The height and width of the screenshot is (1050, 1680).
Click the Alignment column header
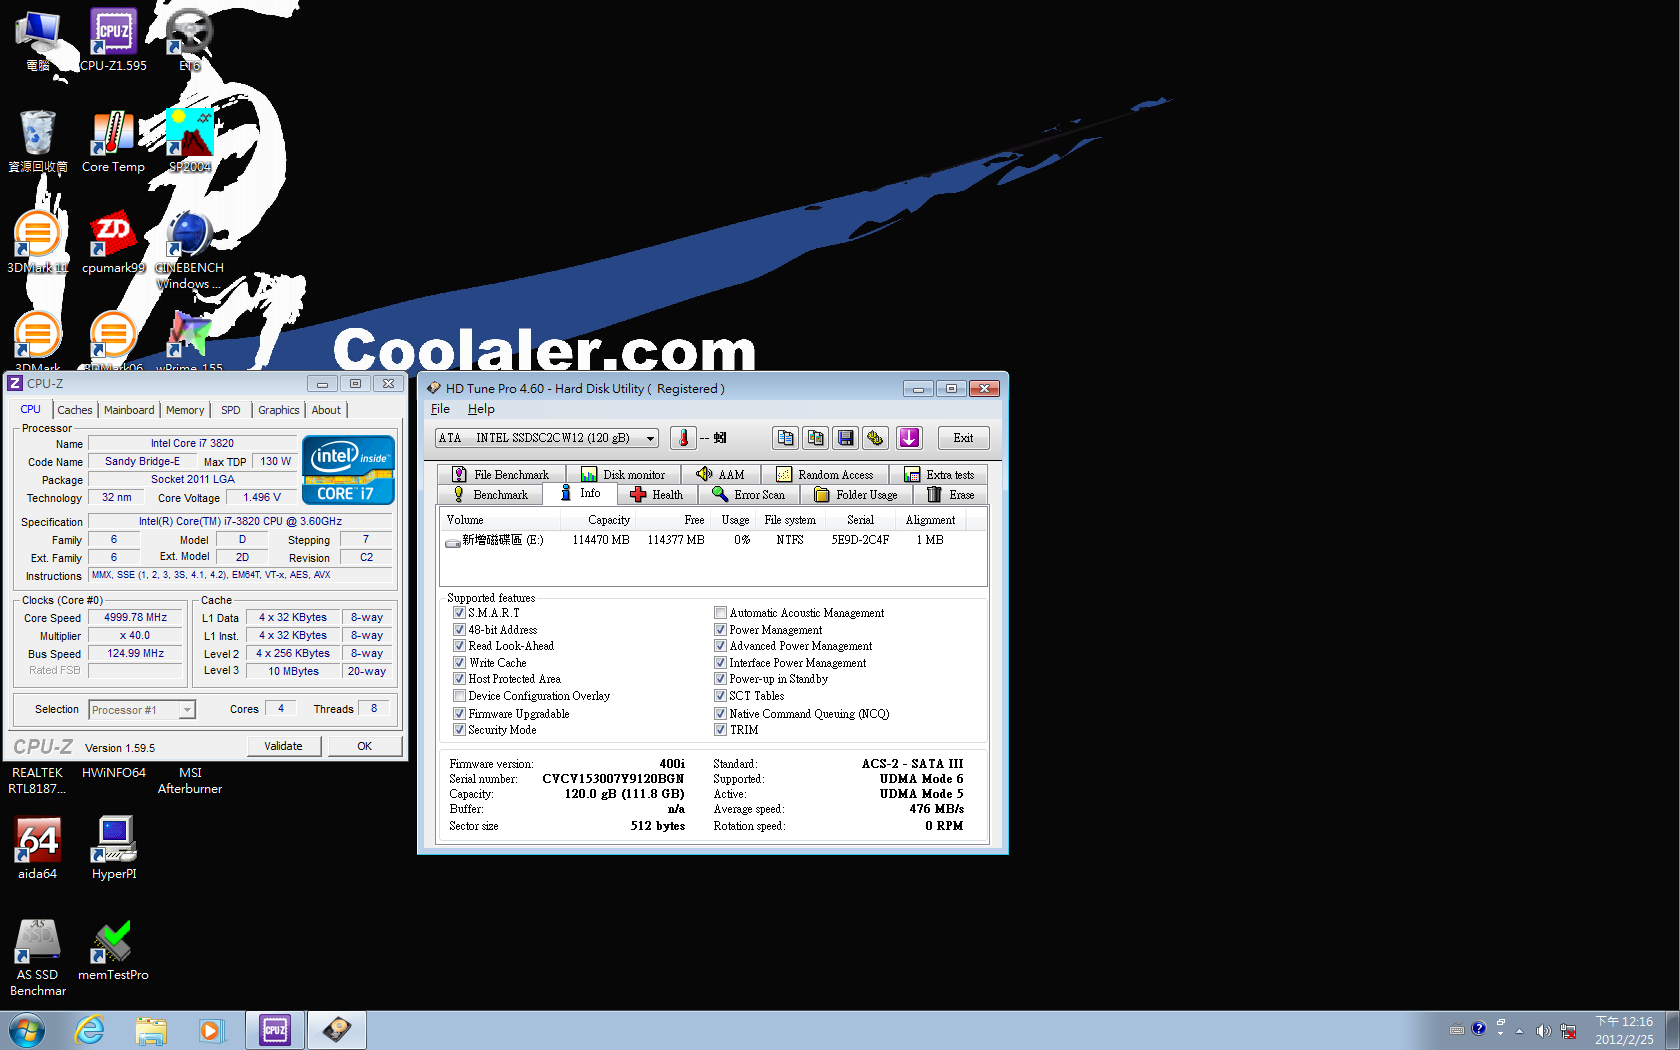click(930, 520)
